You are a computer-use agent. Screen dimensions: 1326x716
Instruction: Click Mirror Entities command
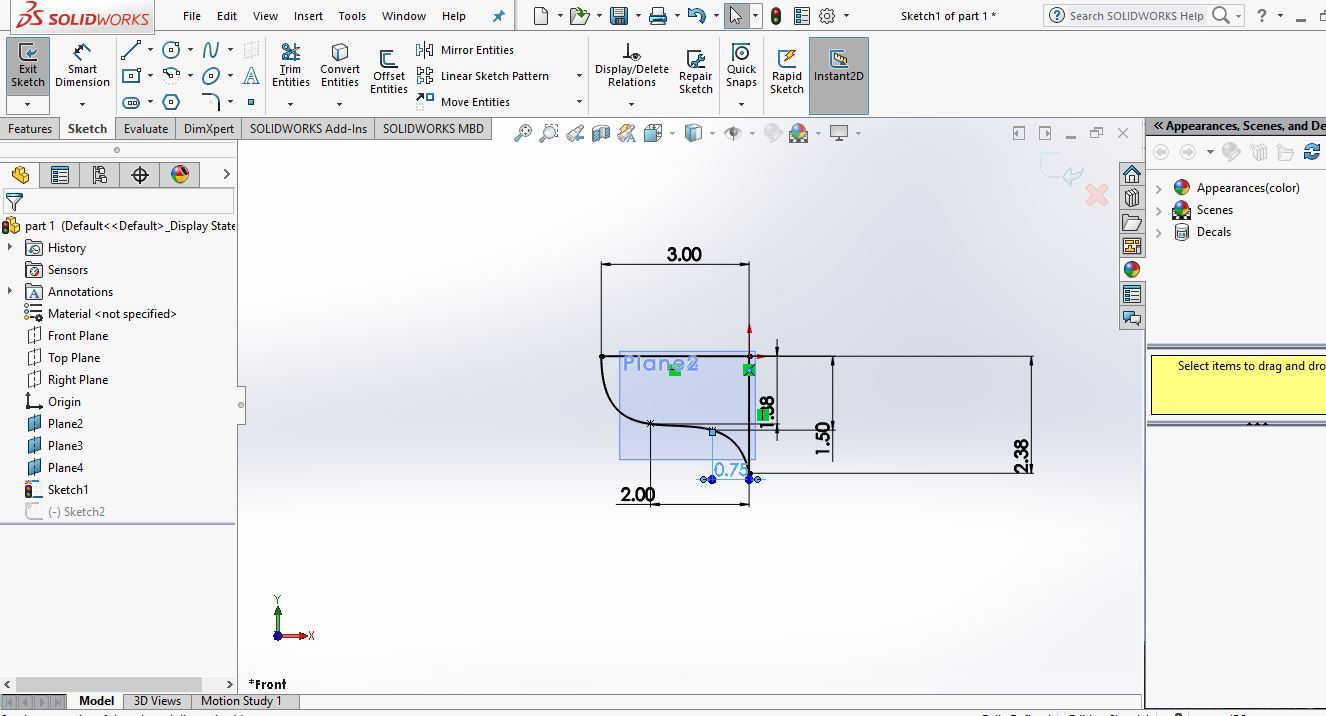(x=465, y=50)
